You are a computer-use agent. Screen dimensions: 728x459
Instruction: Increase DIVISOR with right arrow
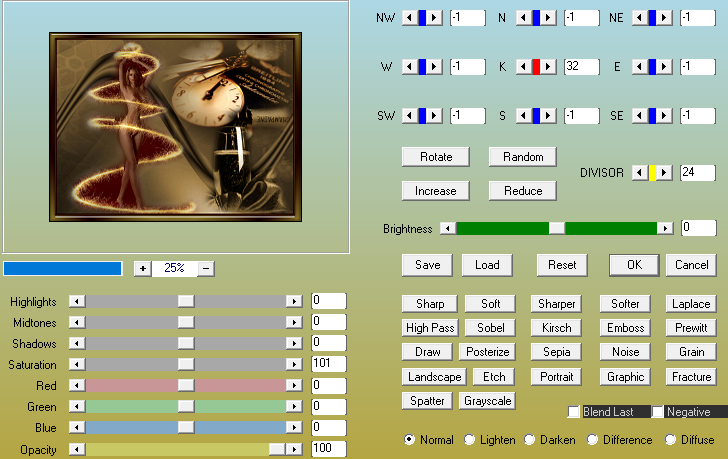point(665,173)
